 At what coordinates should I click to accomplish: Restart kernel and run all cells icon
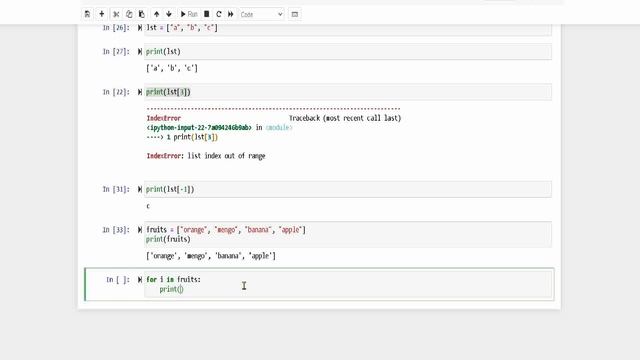point(231,14)
